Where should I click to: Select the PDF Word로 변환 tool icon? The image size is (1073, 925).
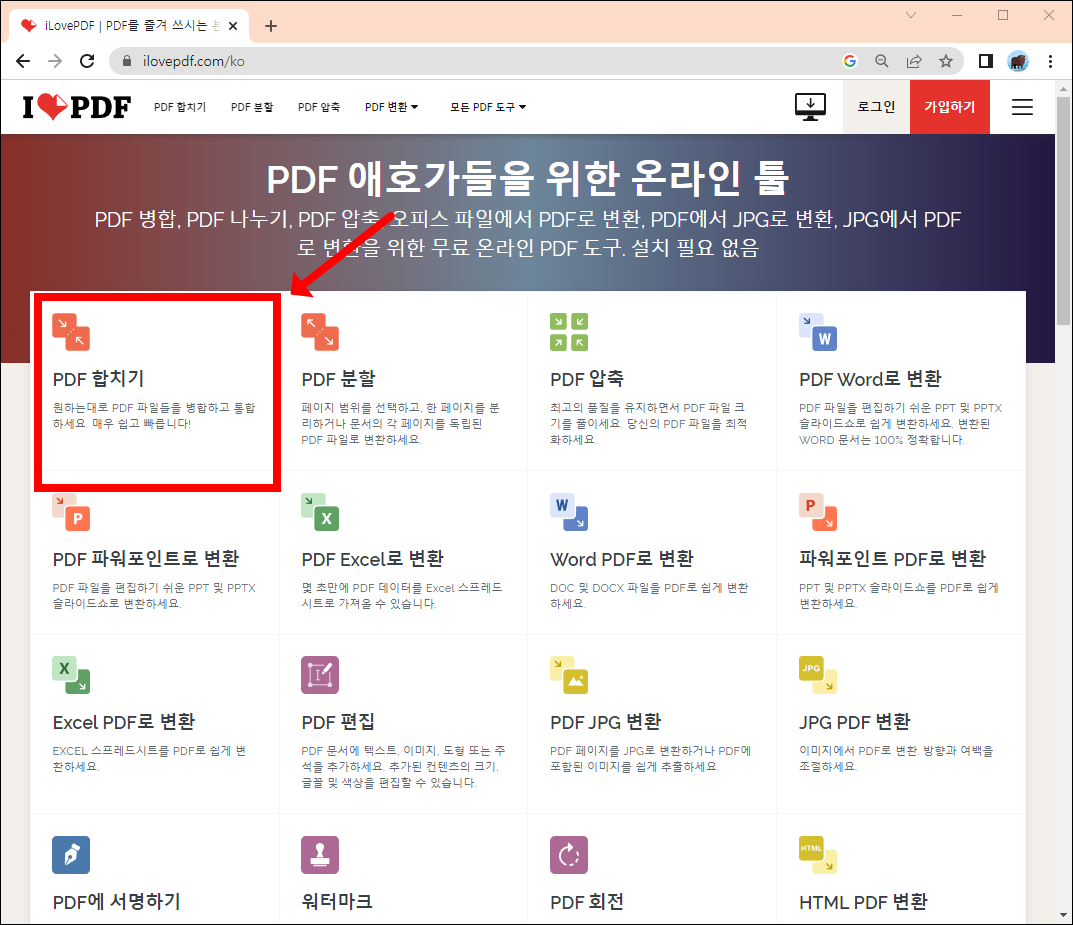click(x=817, y=334)
